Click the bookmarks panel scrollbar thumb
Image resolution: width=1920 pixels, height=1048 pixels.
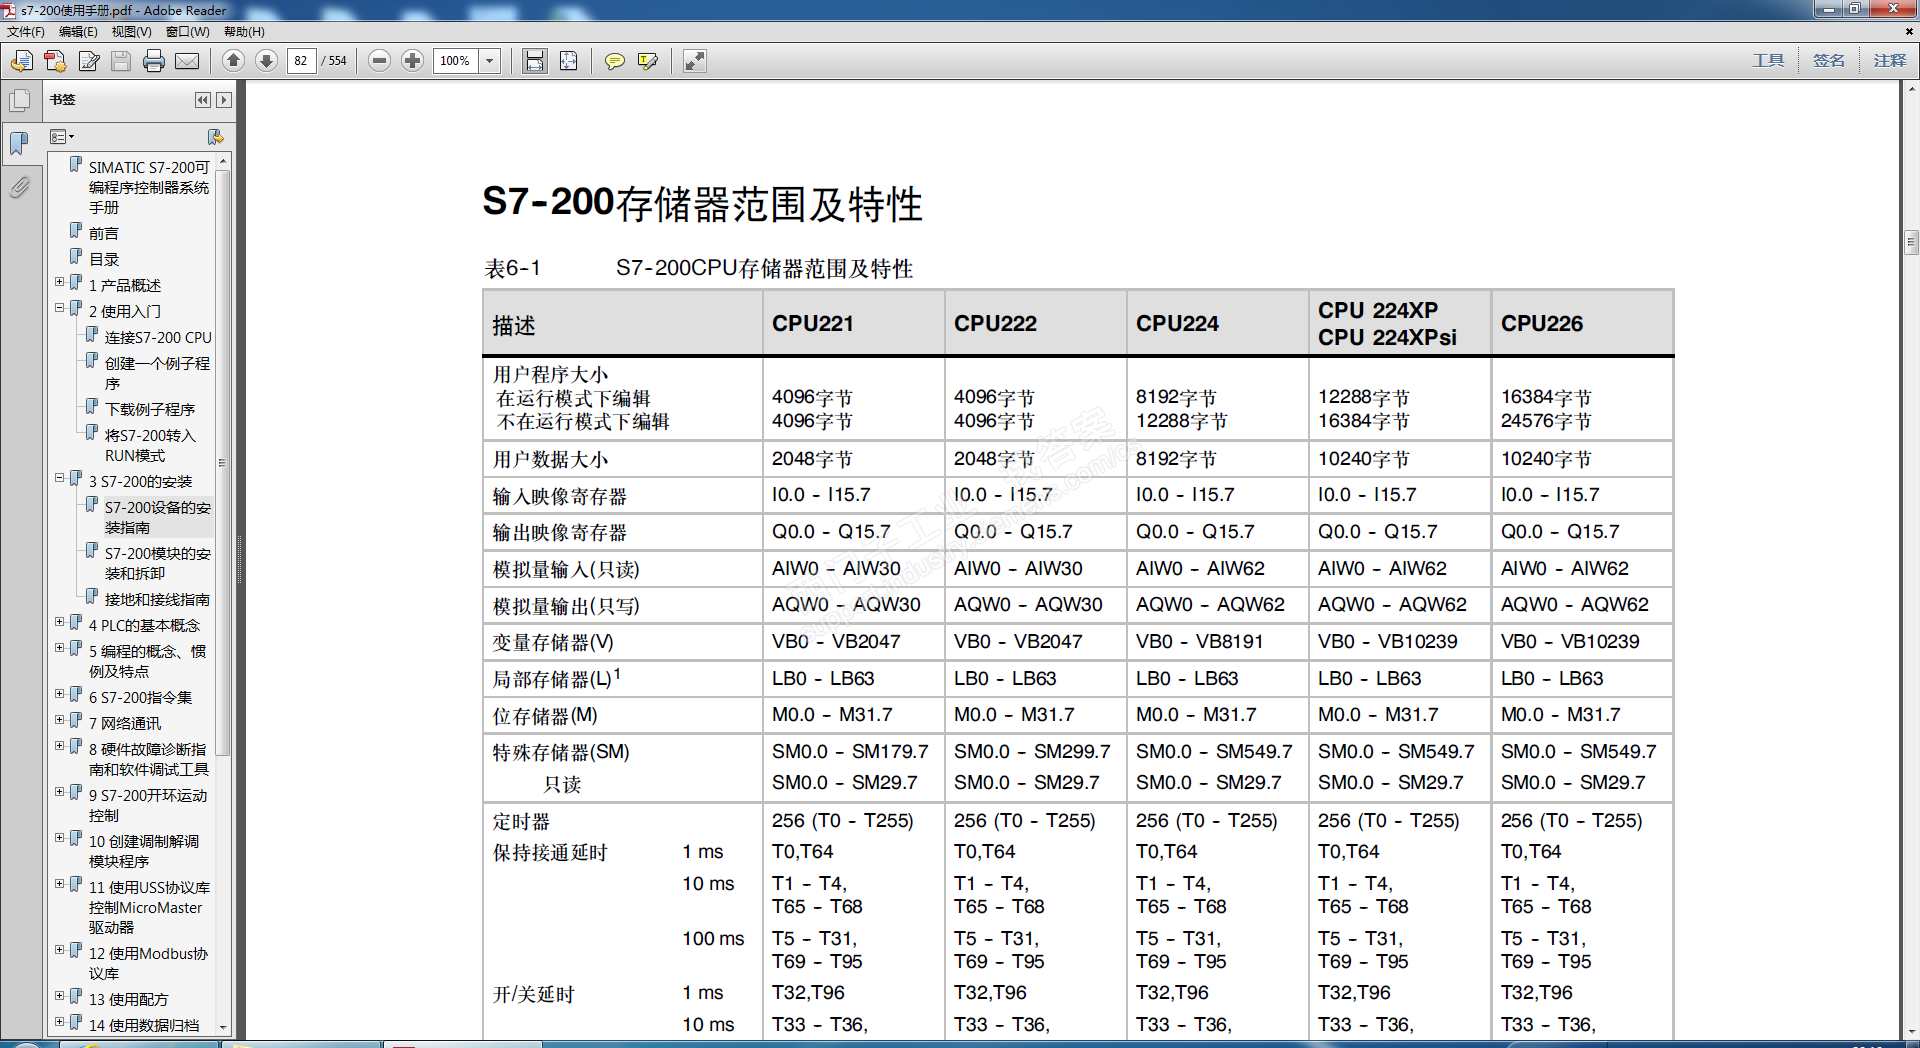[x=223, y=462]
